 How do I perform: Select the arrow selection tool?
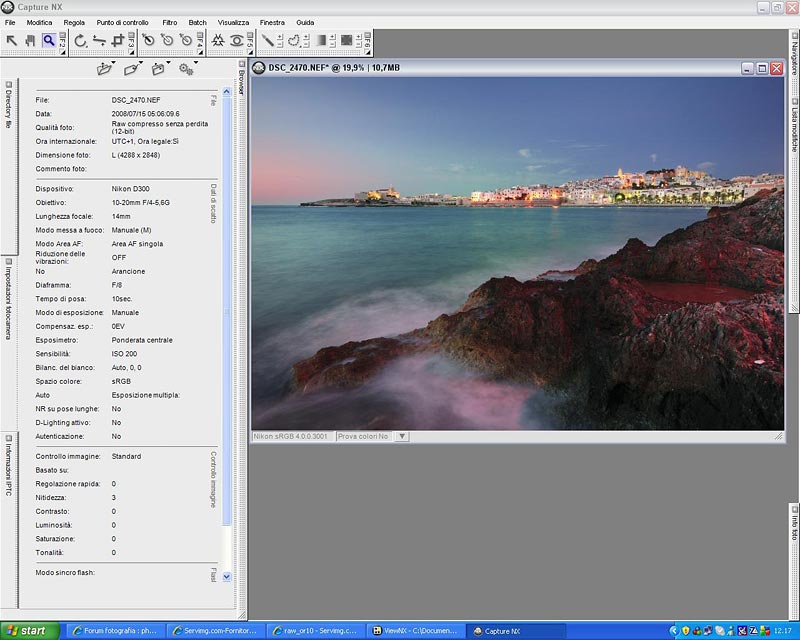[x=12, y=41]
